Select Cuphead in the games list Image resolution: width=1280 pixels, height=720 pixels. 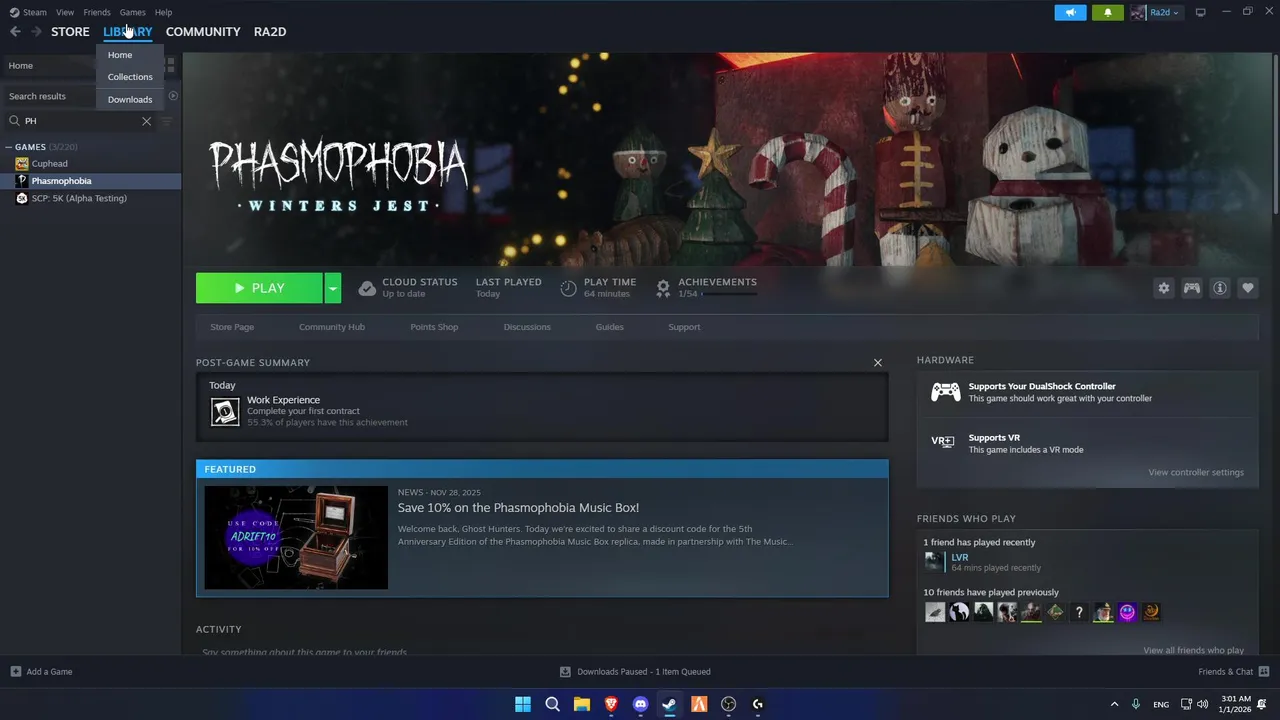click(50, 164)
